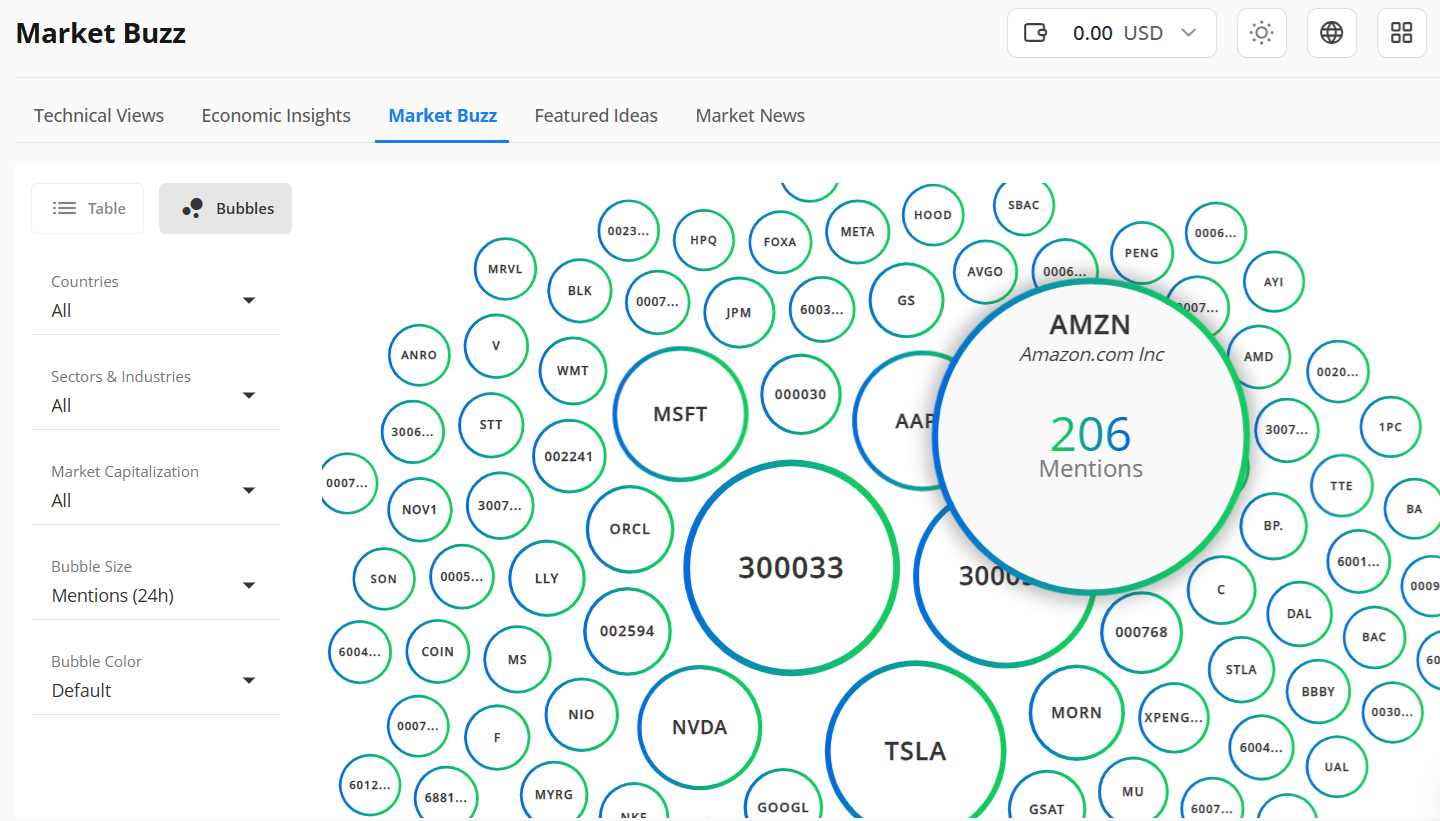1440x821 pixels.
Task: Click the 000030 bubble
Action: (800, 394)
